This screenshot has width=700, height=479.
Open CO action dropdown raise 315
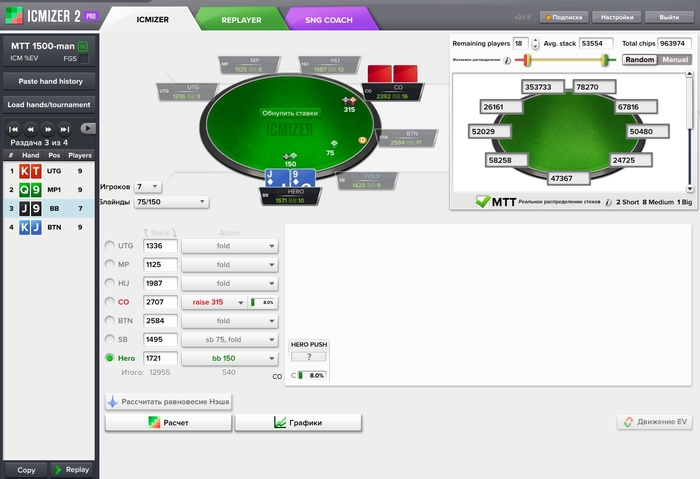click(x=214, y=302)
